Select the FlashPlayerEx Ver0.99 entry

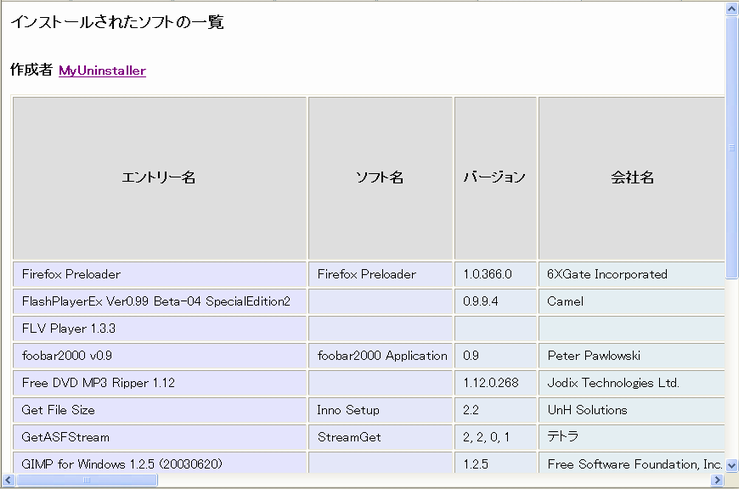point(160,302)
